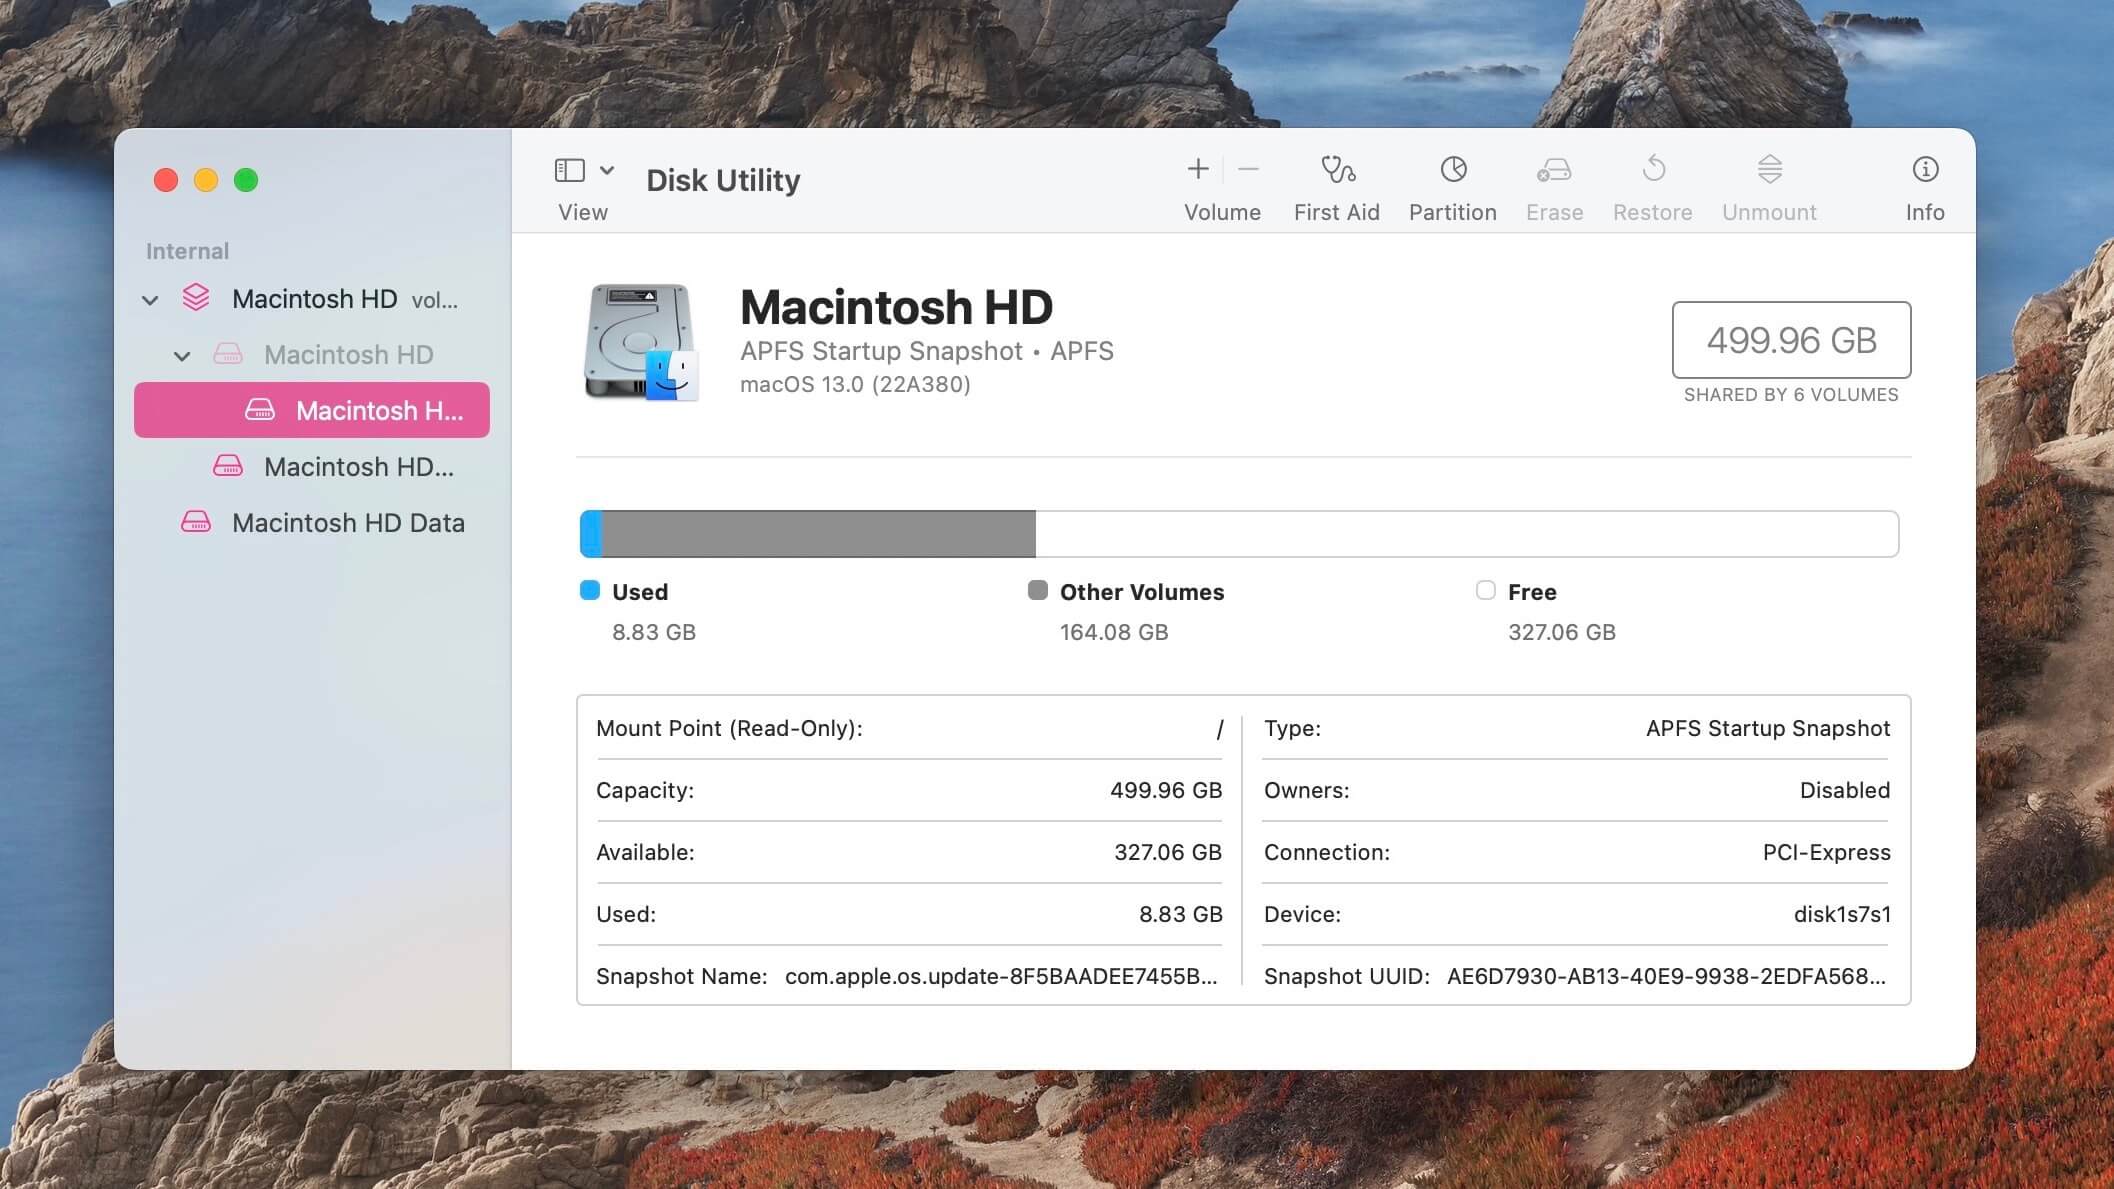This screenshot has height=1189, width=2114.
Task: Click the Mount Point (Read-Only) row
Action: click(x=909, y=729)
